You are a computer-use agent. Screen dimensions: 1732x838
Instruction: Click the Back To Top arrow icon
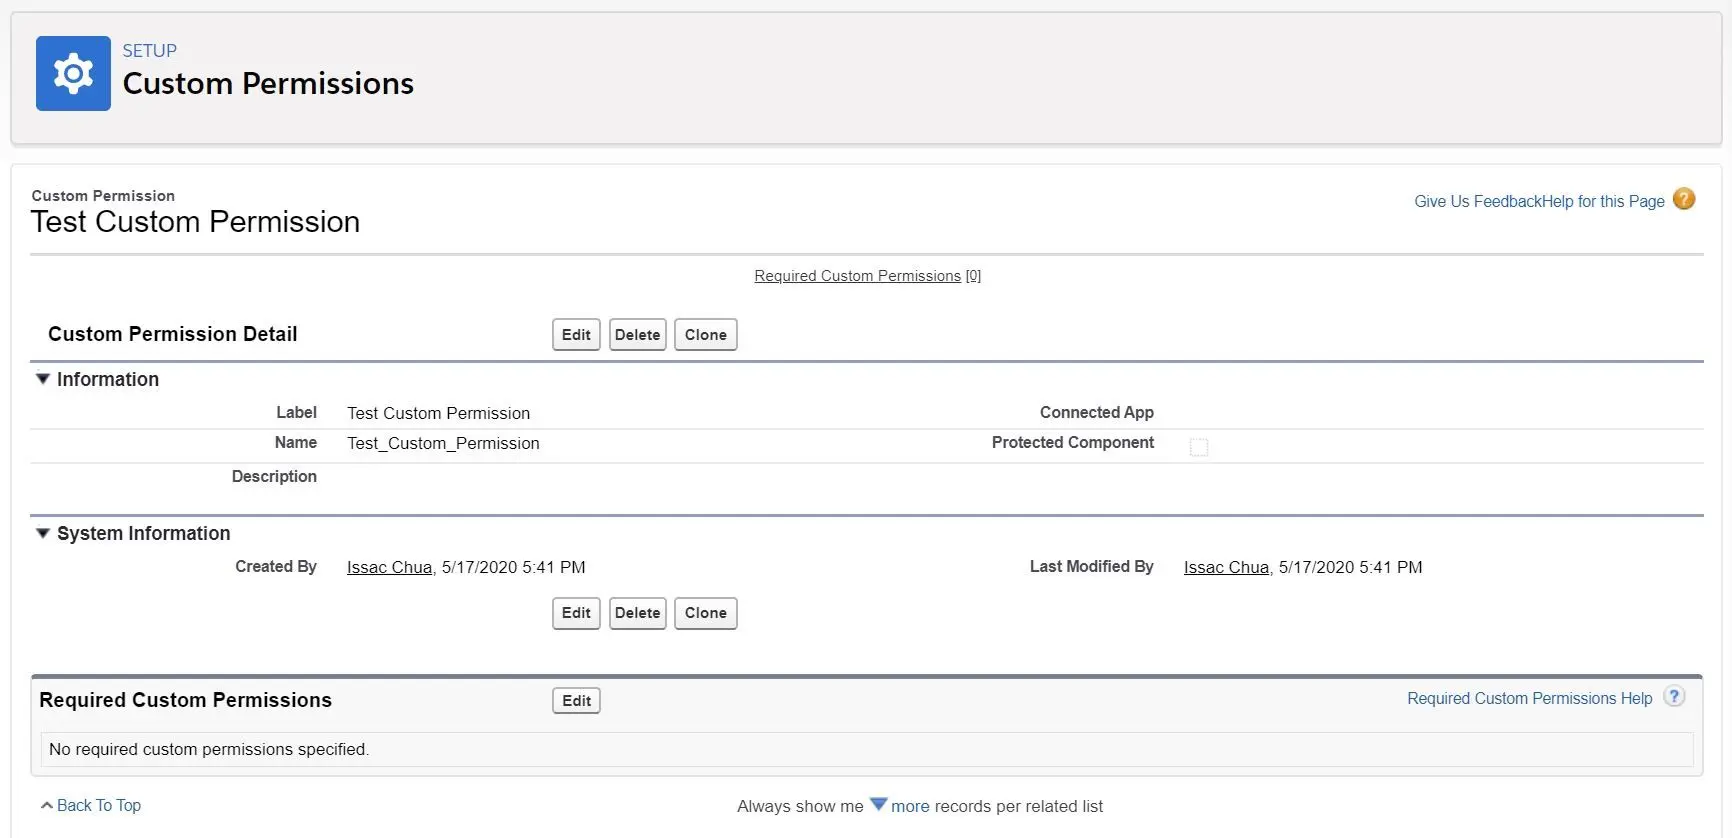46,805
